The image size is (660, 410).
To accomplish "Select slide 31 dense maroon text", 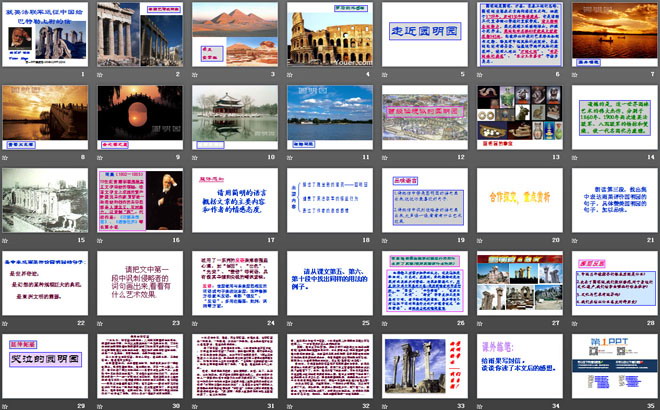I will click(x=235, y=366).
